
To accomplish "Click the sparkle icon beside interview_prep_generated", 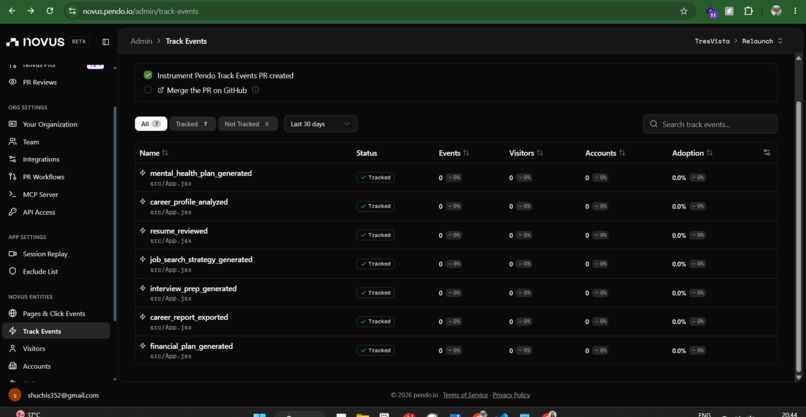I will coord(143,288).
